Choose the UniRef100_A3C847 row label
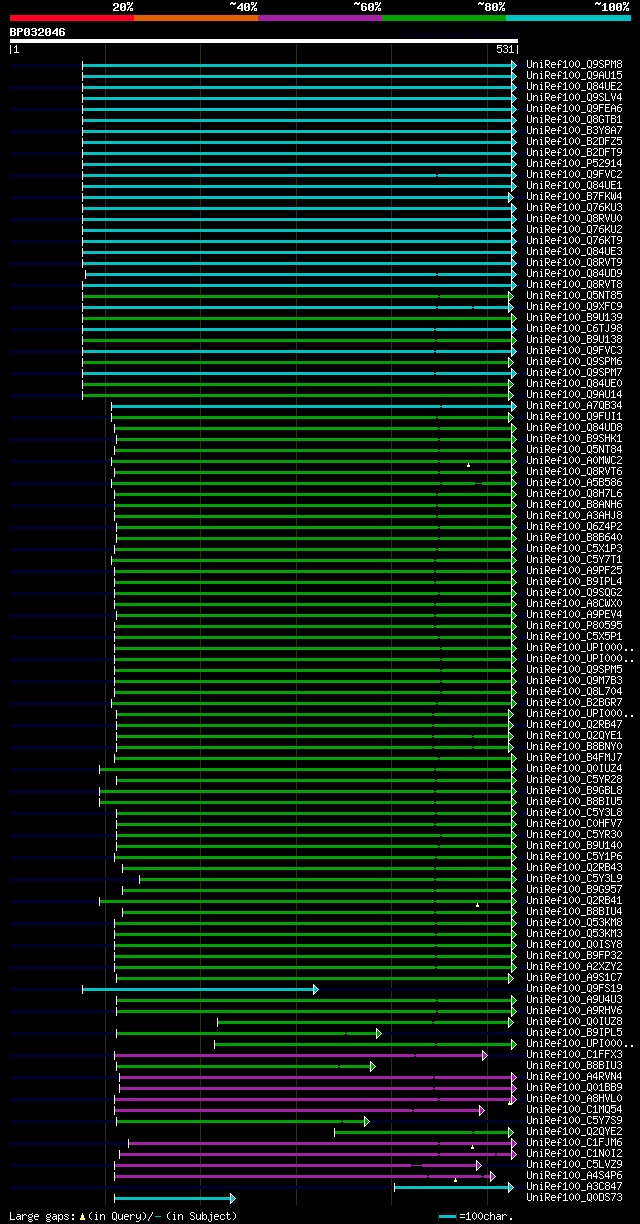This screenshot has width=640, height=1224. pyautogui.click(x=575, y=1186)
